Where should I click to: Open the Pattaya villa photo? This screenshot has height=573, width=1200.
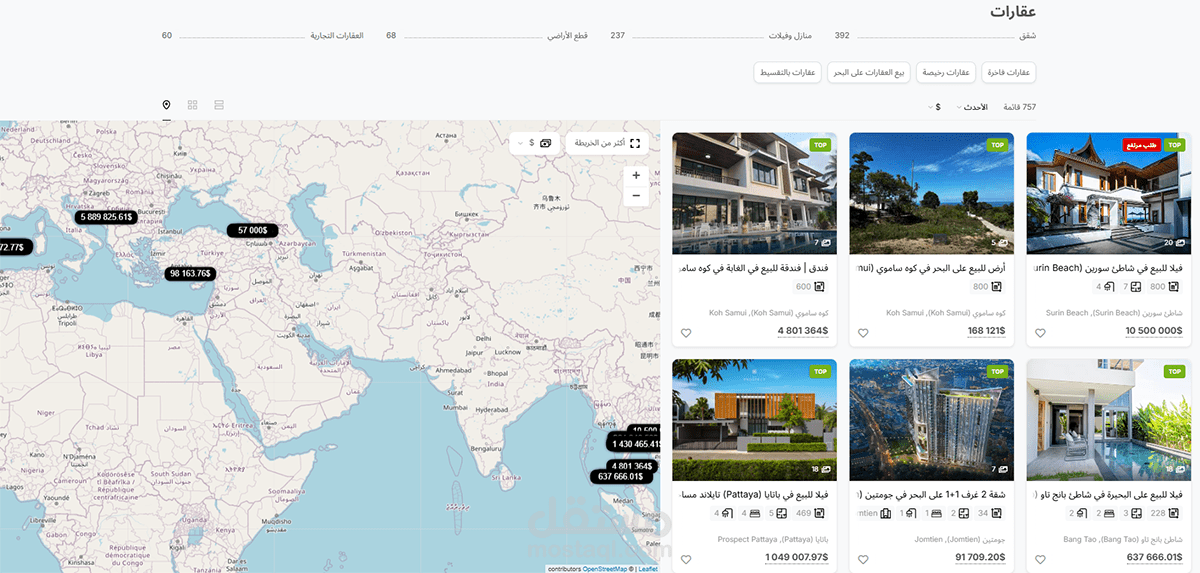(754, 419)
